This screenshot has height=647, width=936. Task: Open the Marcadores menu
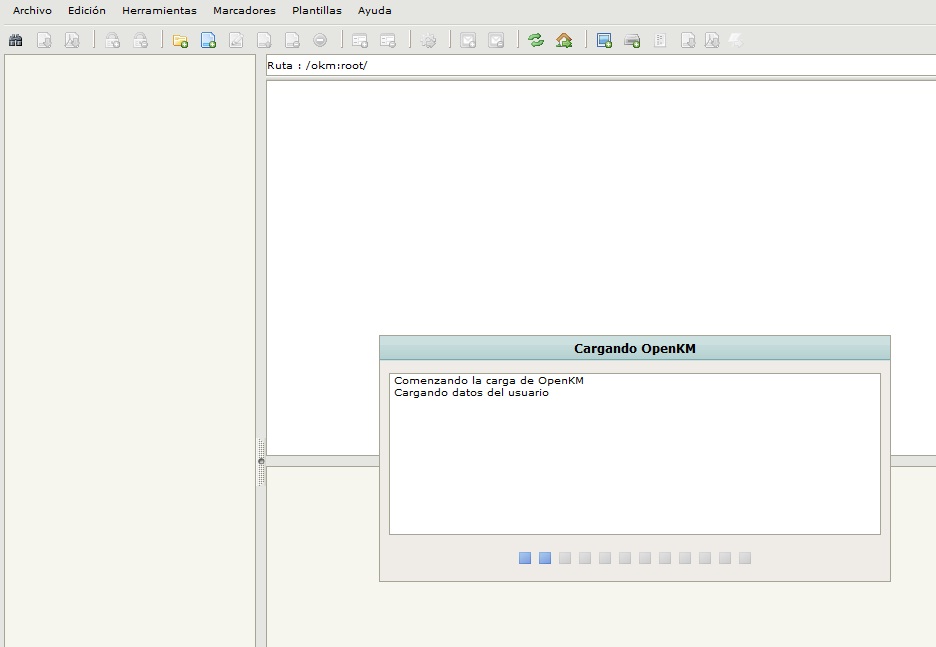click(244, 11)
